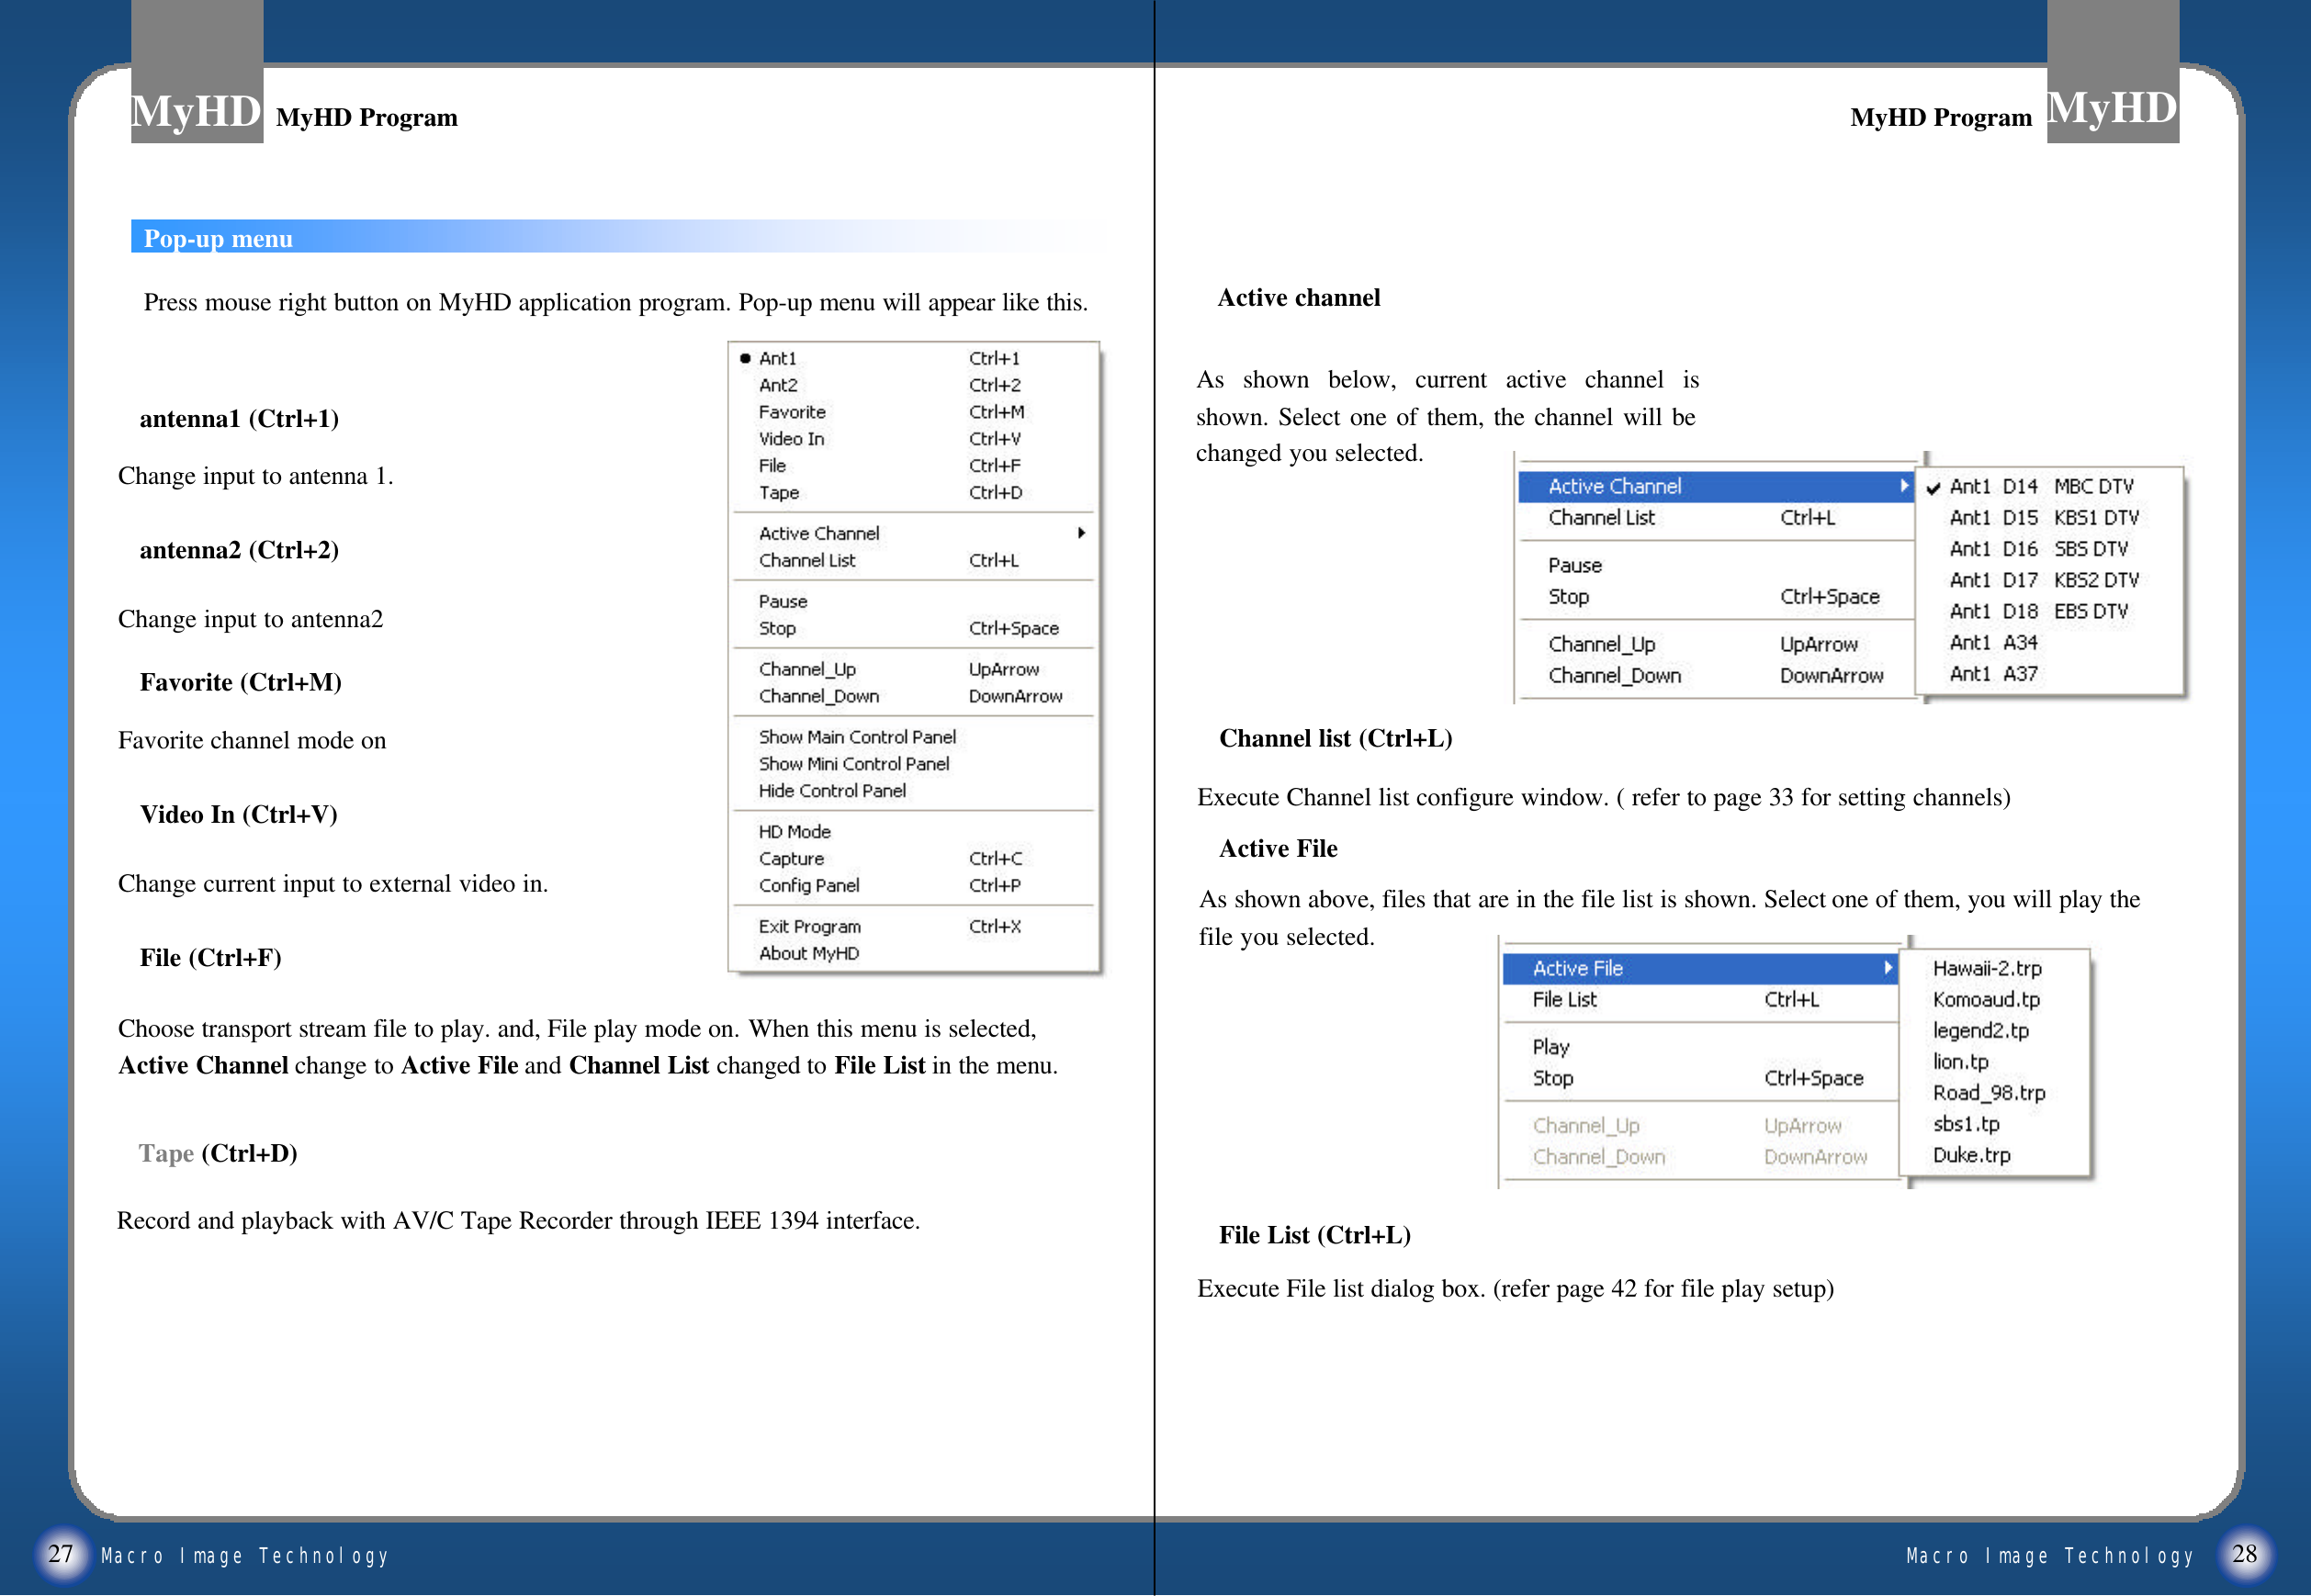
Task: Expand the Active File submenu arrow
Action: coord(1887,968)
